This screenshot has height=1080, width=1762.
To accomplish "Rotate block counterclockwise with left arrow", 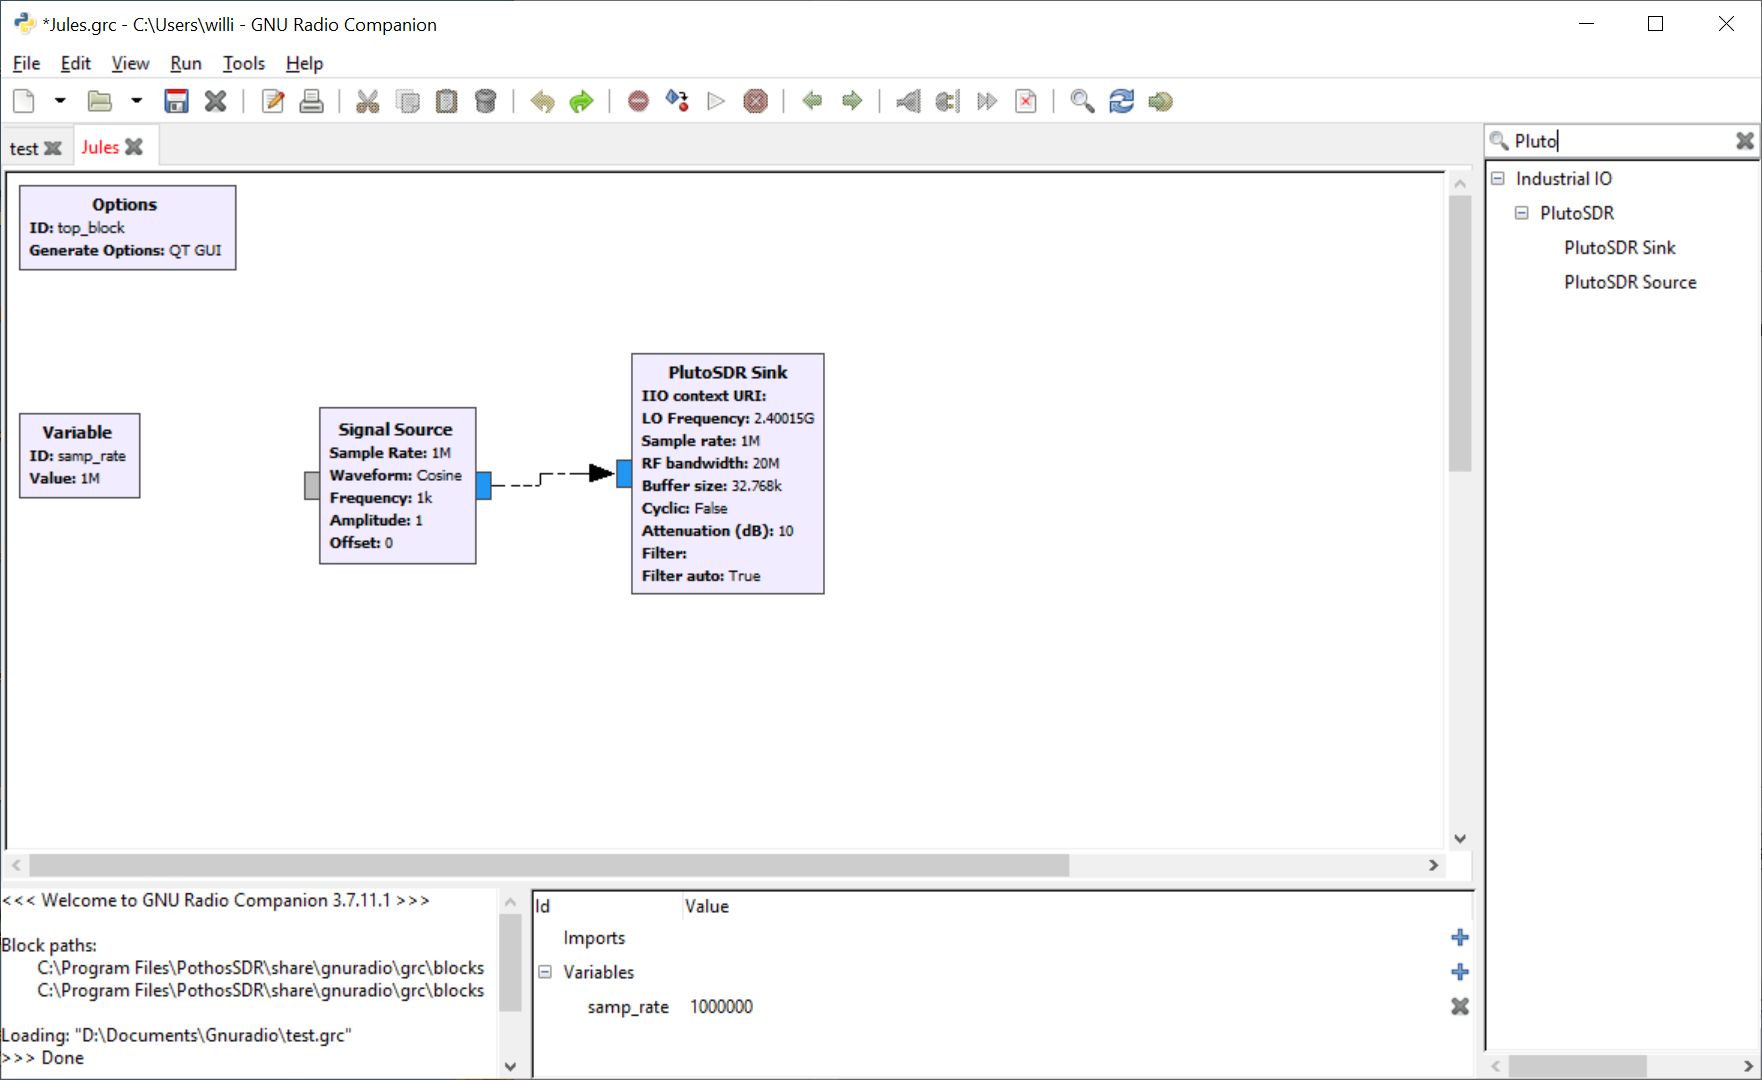I will pos(812,101).
